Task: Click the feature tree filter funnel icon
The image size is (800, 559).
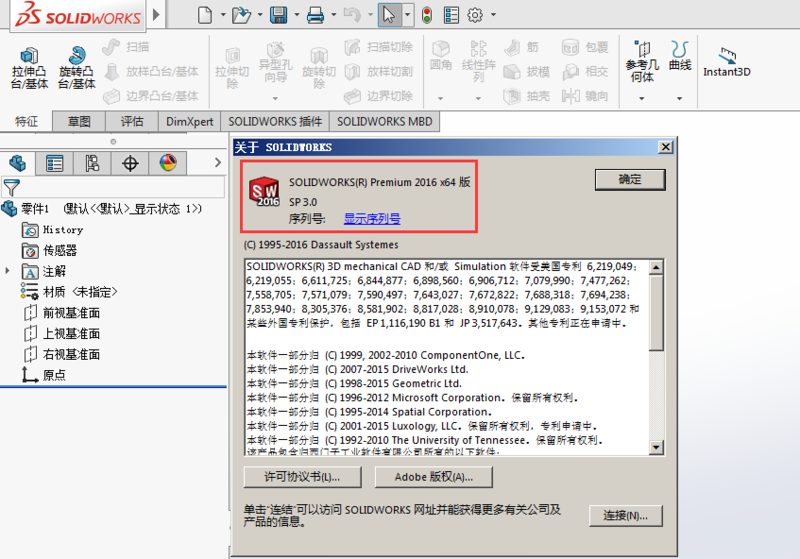Action: (11, 188)
